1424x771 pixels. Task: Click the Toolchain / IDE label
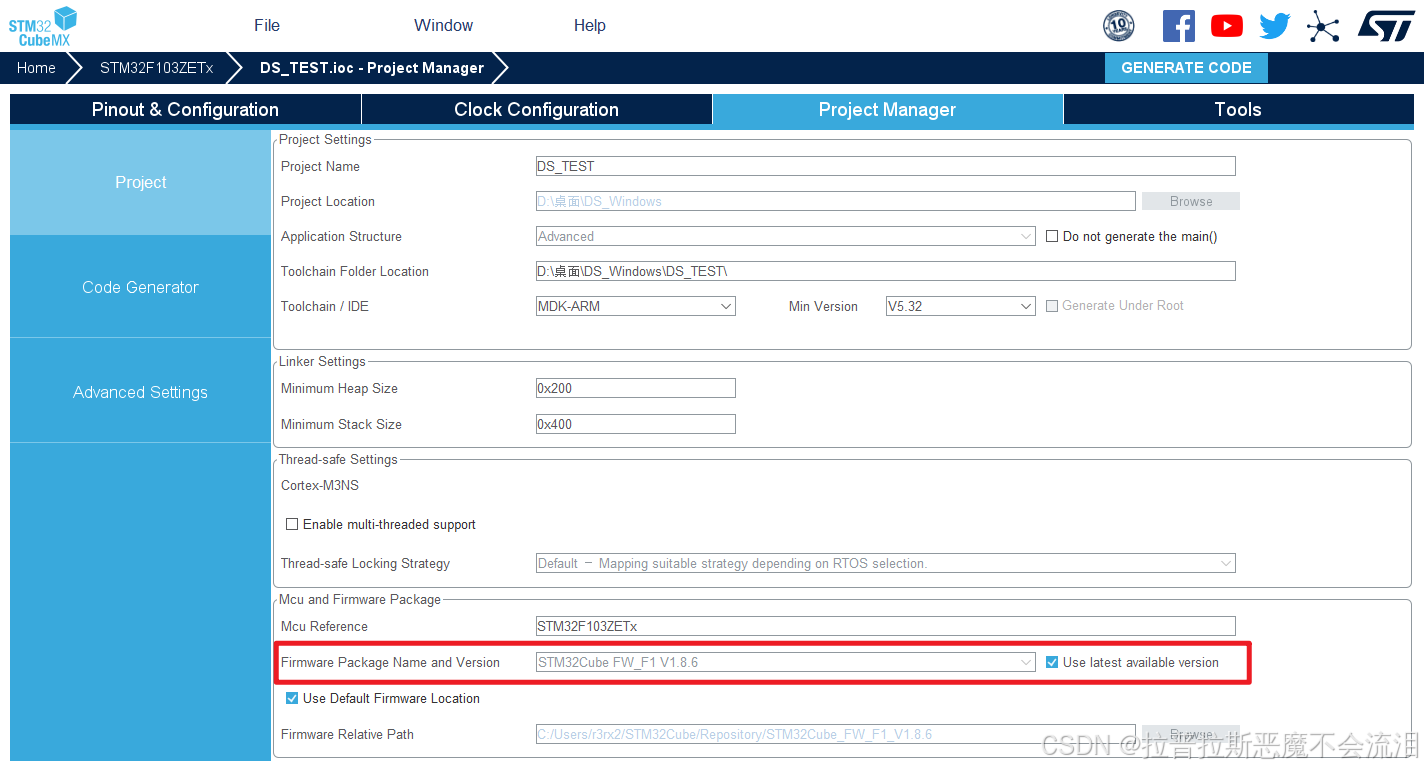point(325,306)
